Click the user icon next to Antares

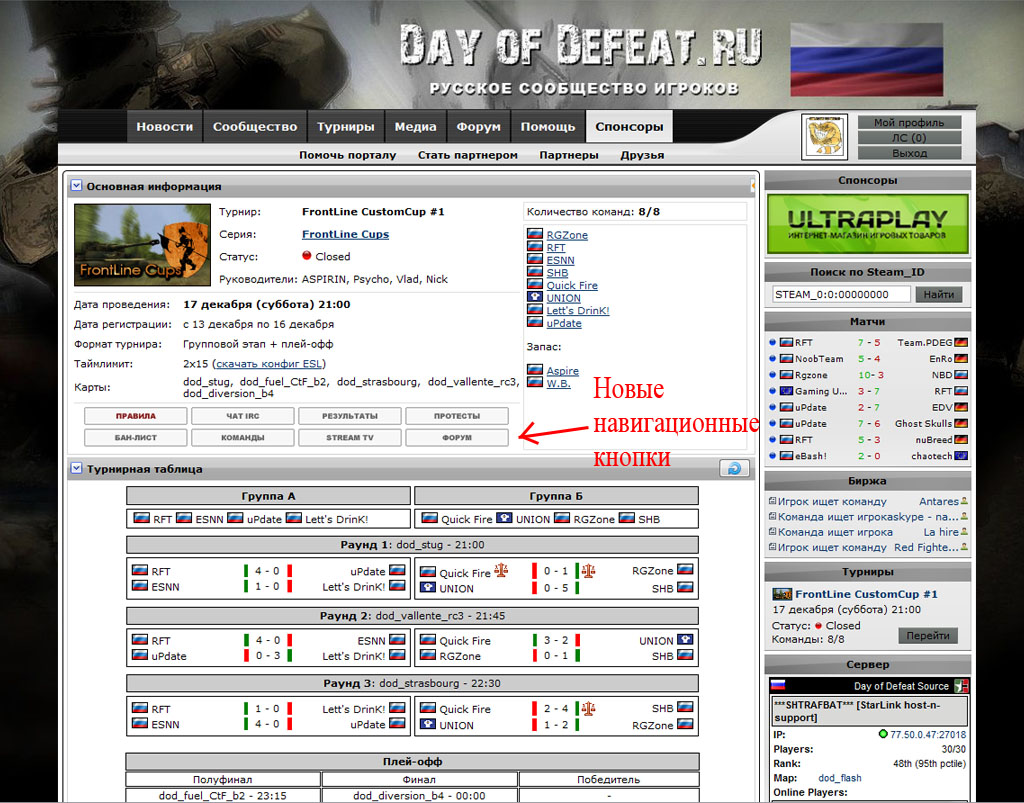pos(964,501)
